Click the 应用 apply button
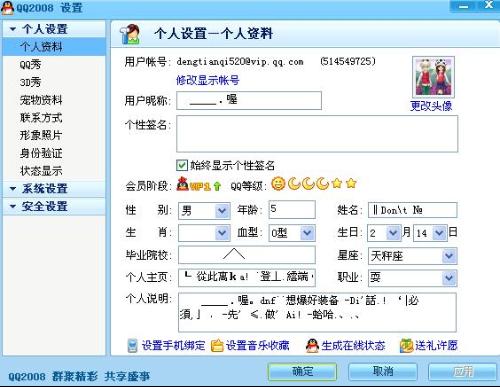The height and width of the screenshot is (387, 500). pos(463,372)
